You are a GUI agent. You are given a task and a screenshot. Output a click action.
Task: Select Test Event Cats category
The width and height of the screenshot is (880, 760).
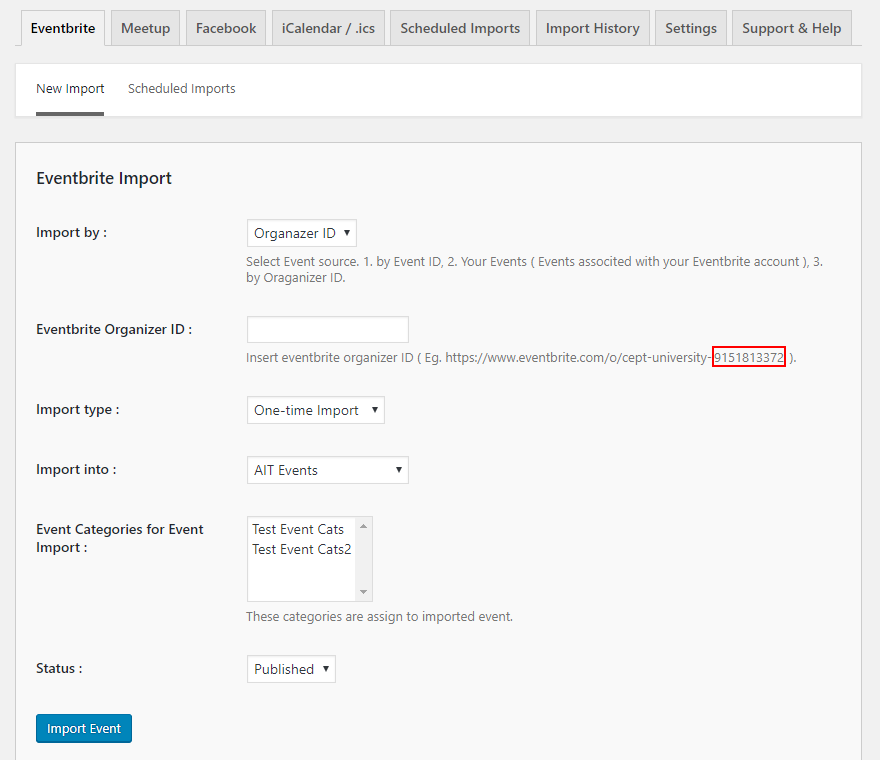[x=298, y=529]
